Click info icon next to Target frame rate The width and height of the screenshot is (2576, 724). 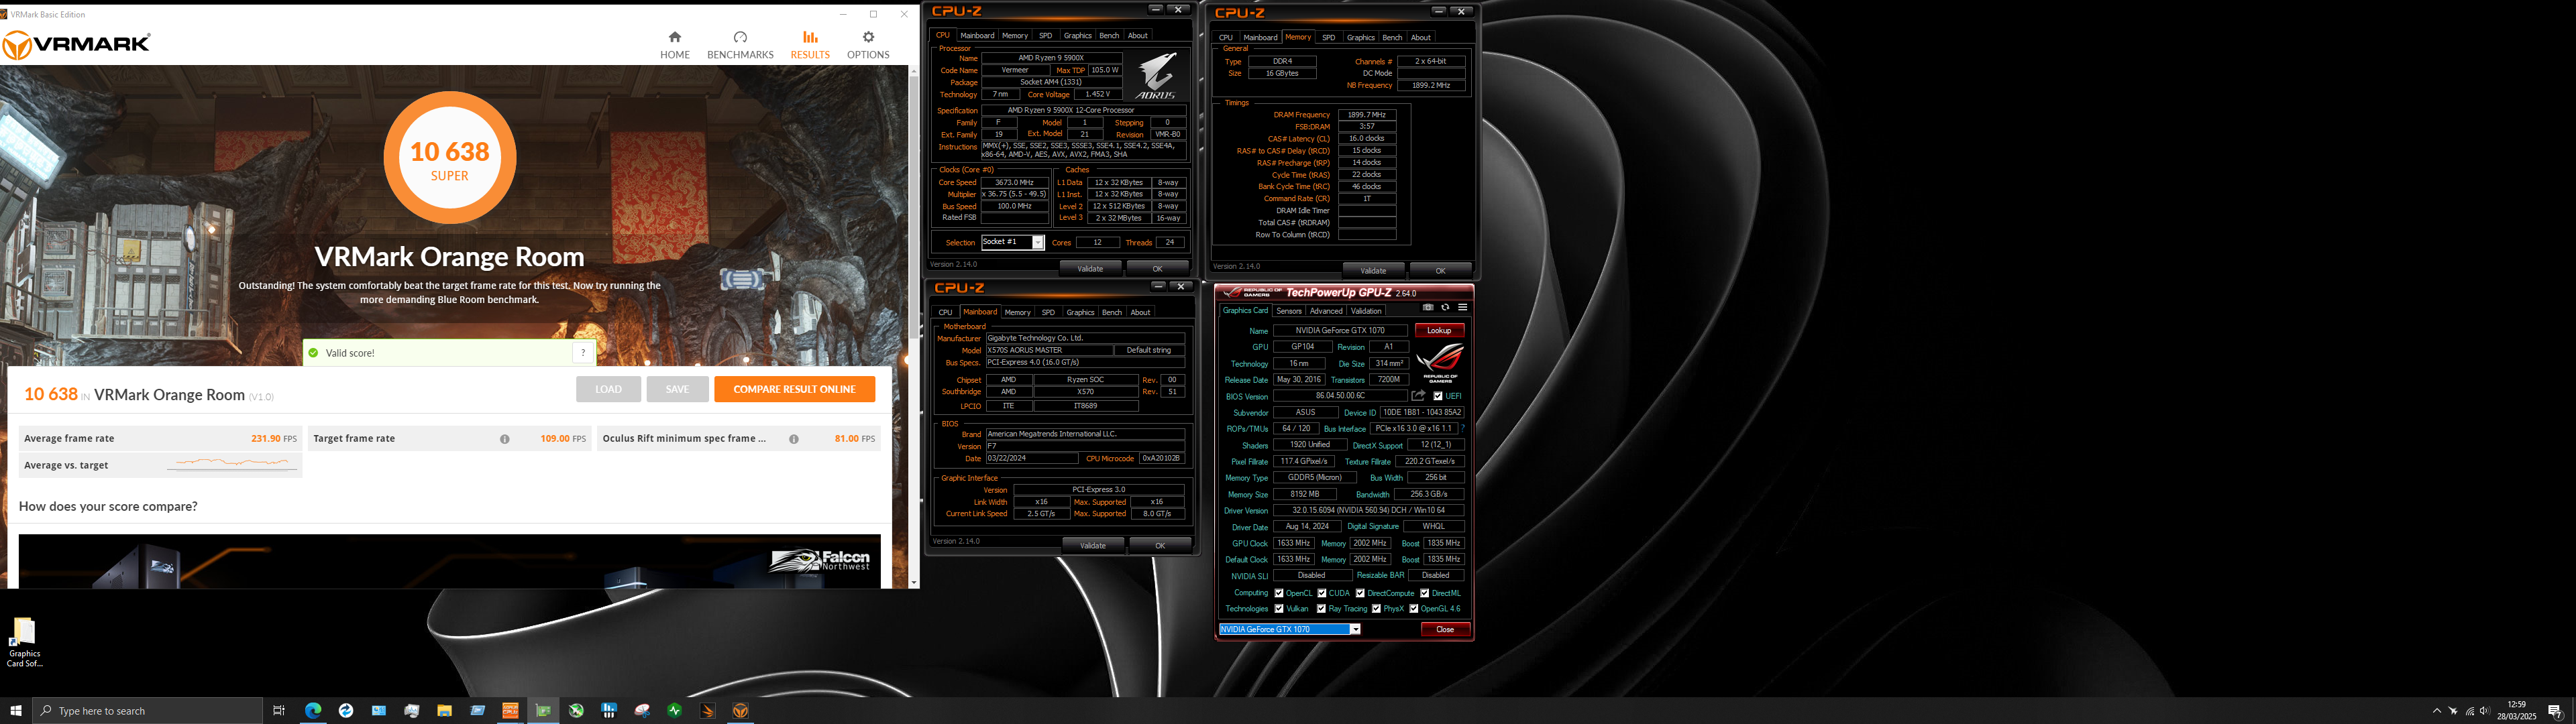(504, 439)
